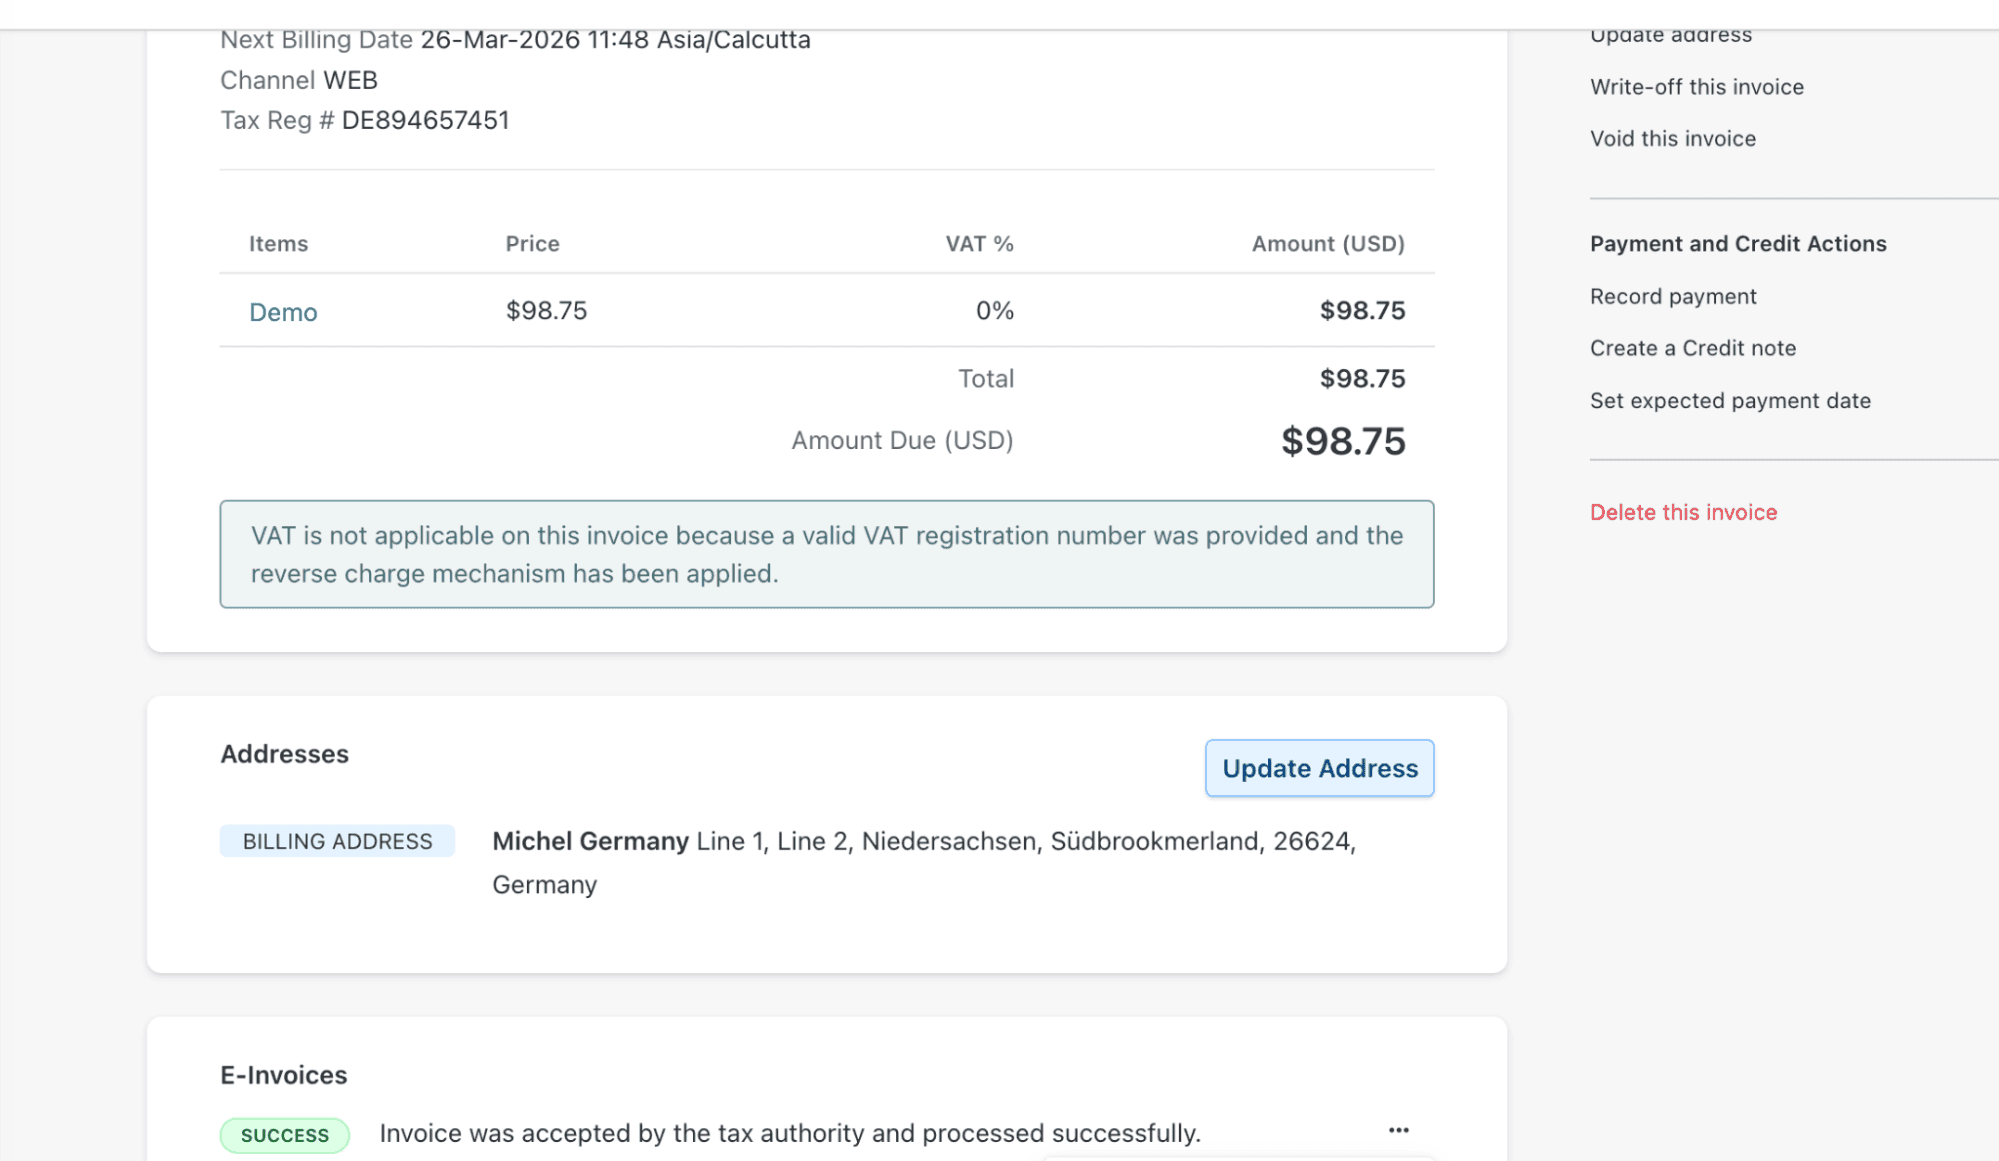Click Record payment in sidebar

pyautogui.click(x=1672, y=297)
